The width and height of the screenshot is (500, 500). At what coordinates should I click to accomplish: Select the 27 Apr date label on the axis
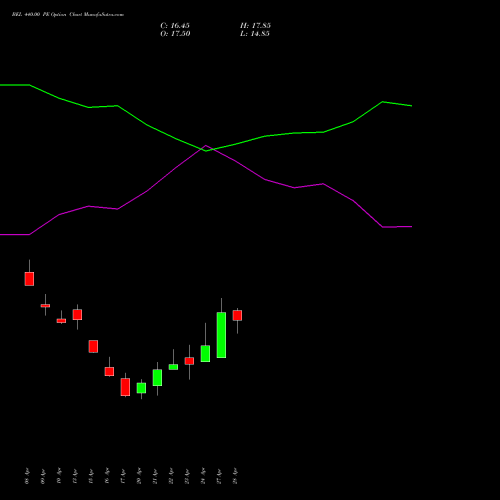(219, 476)
